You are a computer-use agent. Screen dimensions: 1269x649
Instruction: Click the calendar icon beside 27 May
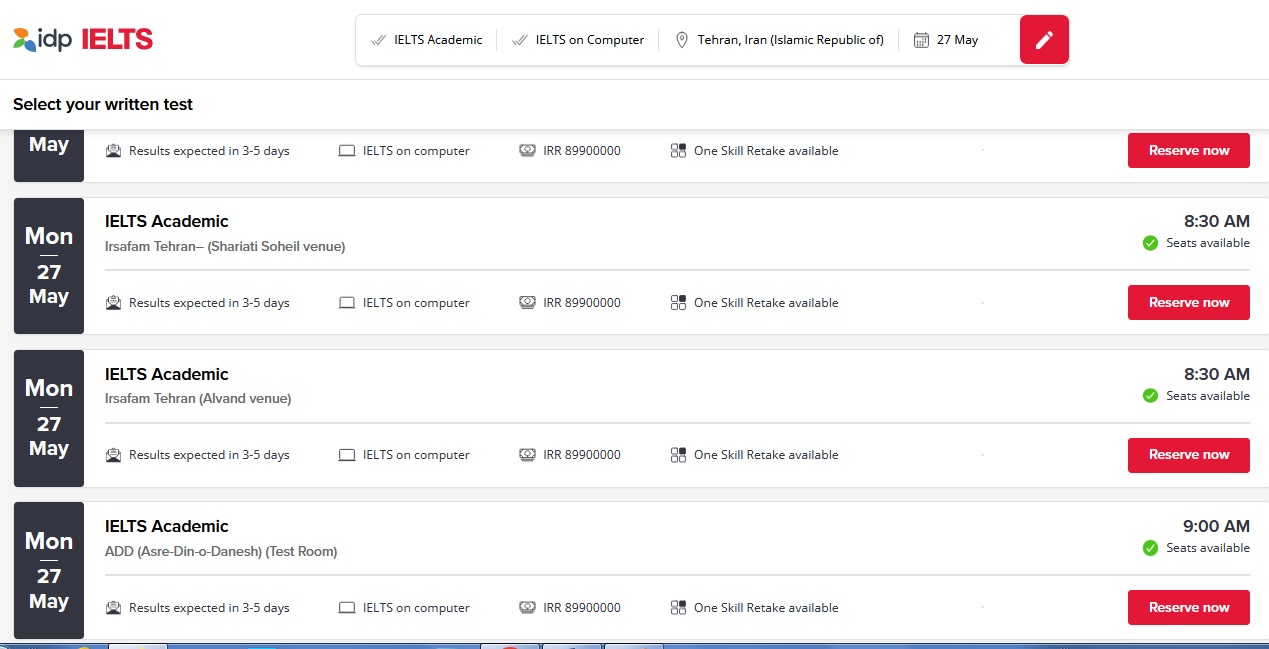(921, 40)
